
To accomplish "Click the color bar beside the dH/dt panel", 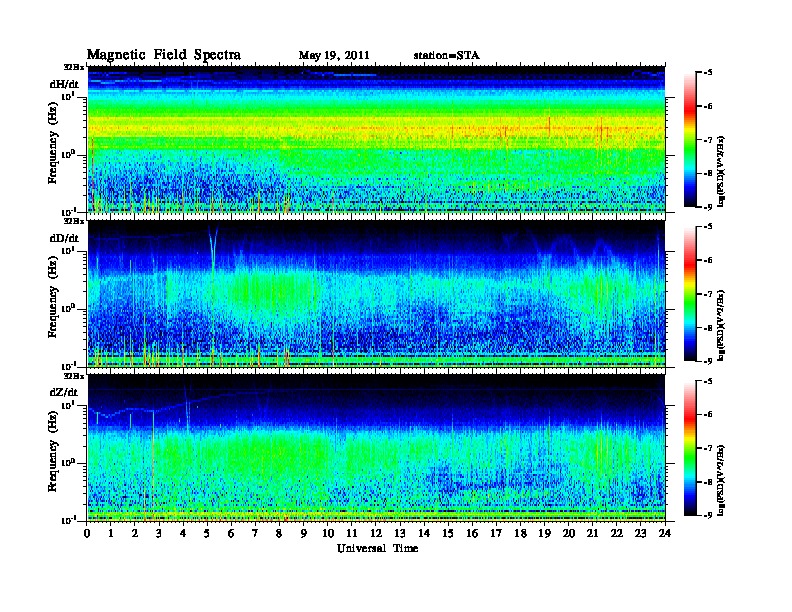I will (690, 140).
